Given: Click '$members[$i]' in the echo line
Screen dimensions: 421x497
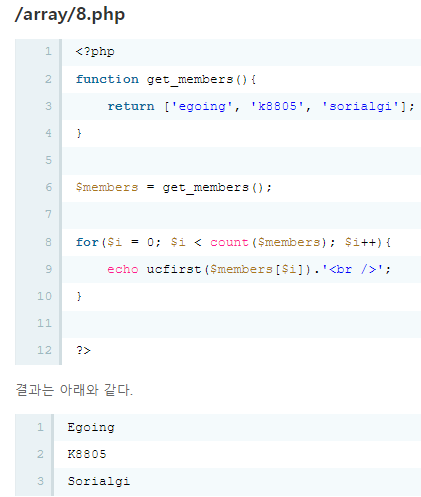Looking at the screenshot, I should (257, 269).
